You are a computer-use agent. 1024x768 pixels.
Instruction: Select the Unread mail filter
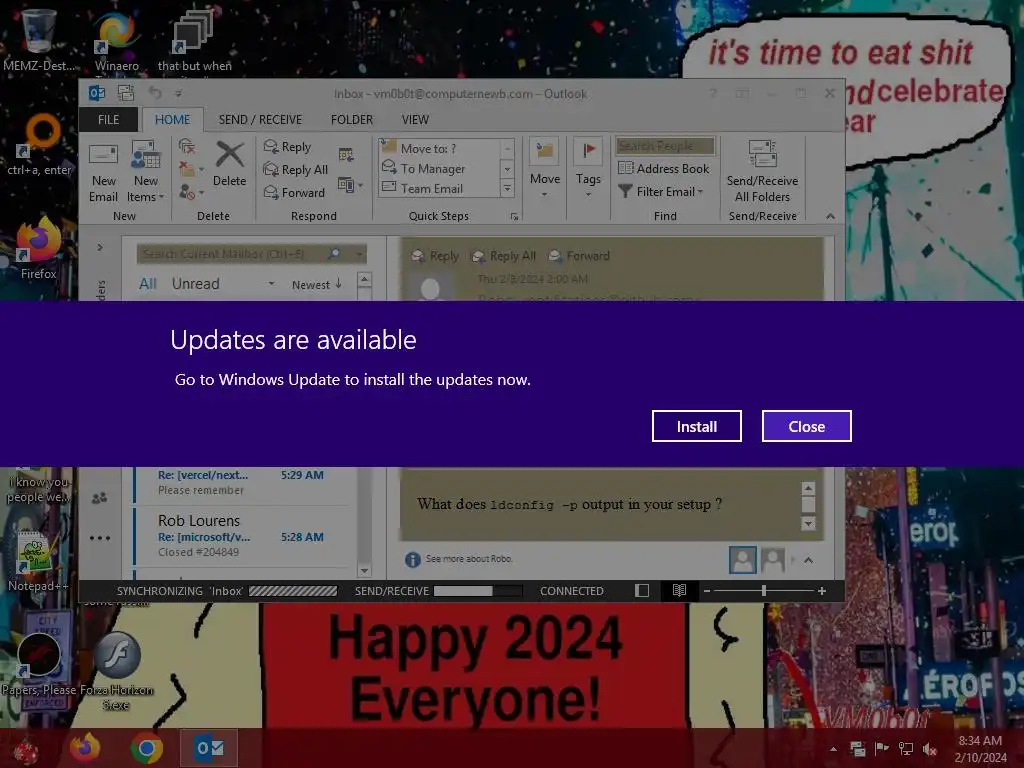click(x=195, y=283)
